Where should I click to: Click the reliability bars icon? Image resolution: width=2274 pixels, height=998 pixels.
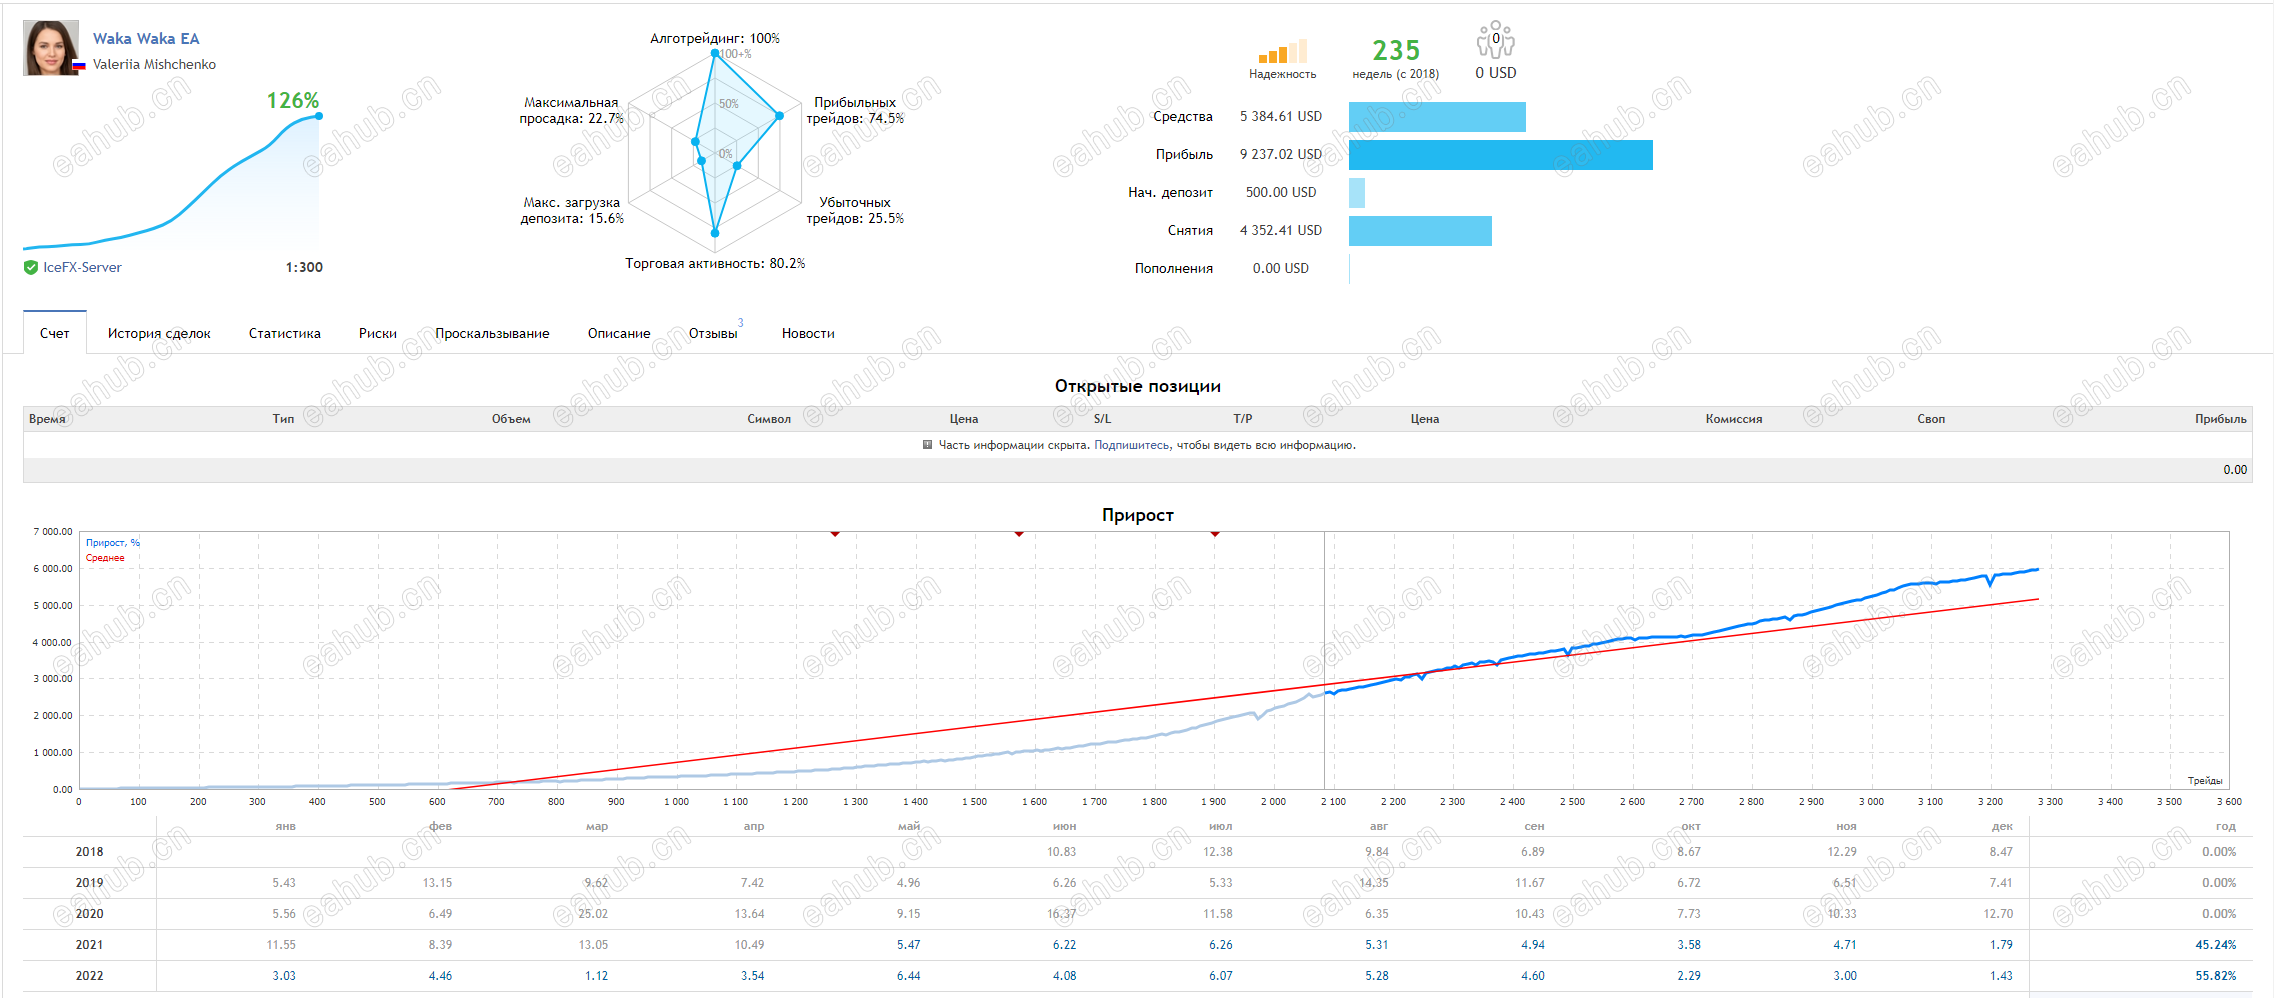[x=1282, y=52]
